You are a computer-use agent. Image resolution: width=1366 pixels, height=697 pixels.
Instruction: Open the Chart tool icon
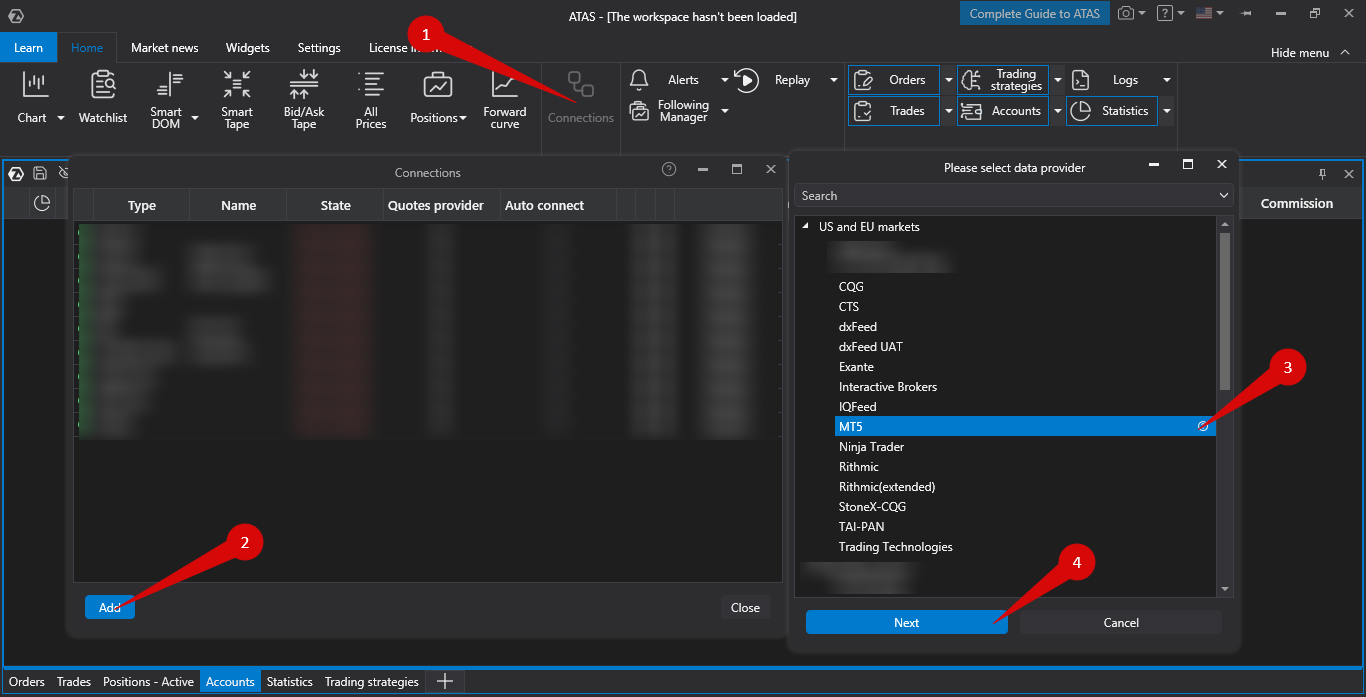click(x=34, y=86)
